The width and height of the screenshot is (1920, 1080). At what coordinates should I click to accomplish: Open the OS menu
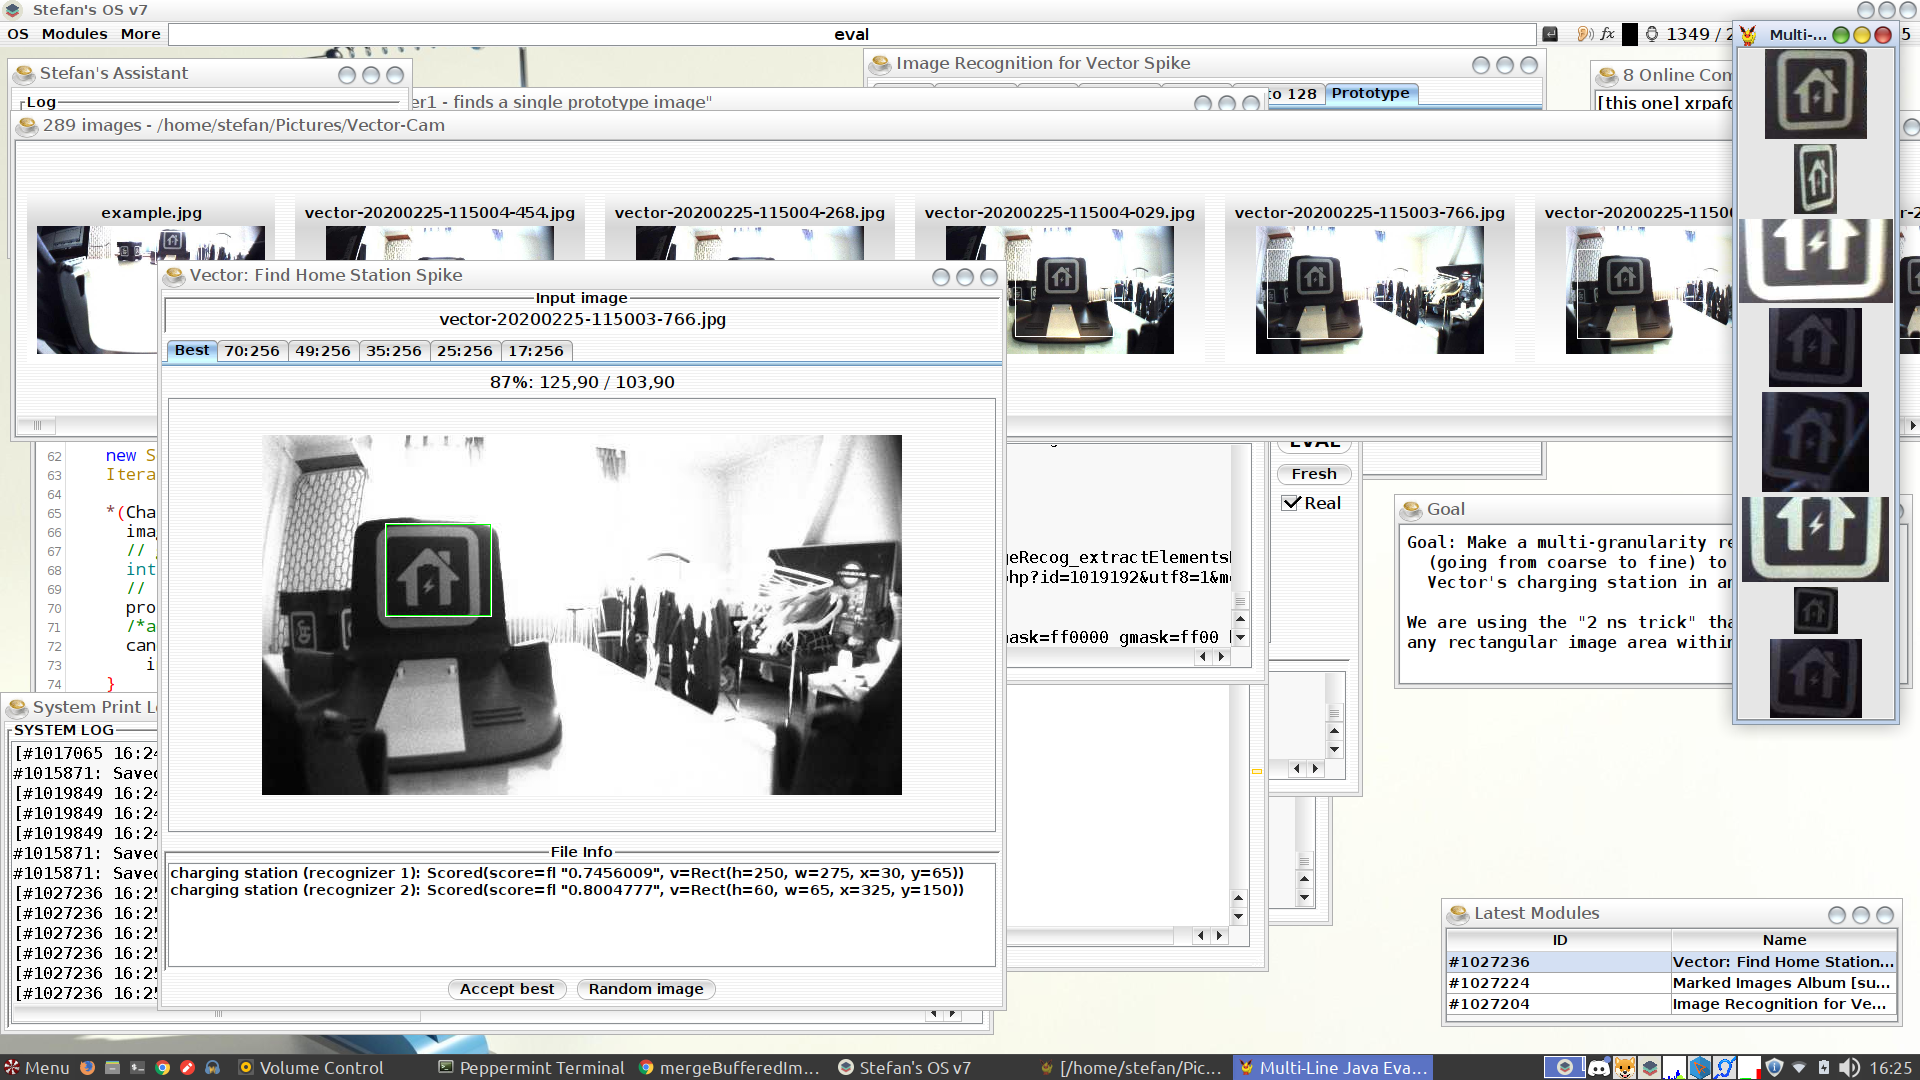[18, 34]
